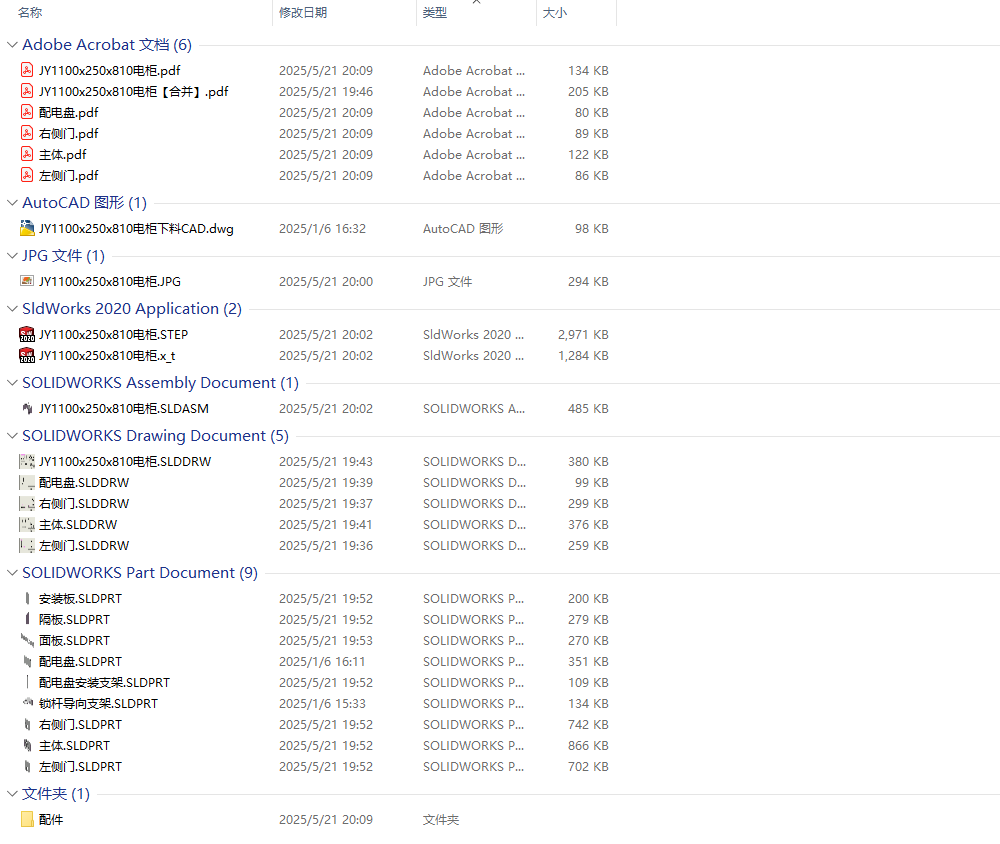Select the 配件 folder name
Screen dimensions: 1000x844
(51, 819)
